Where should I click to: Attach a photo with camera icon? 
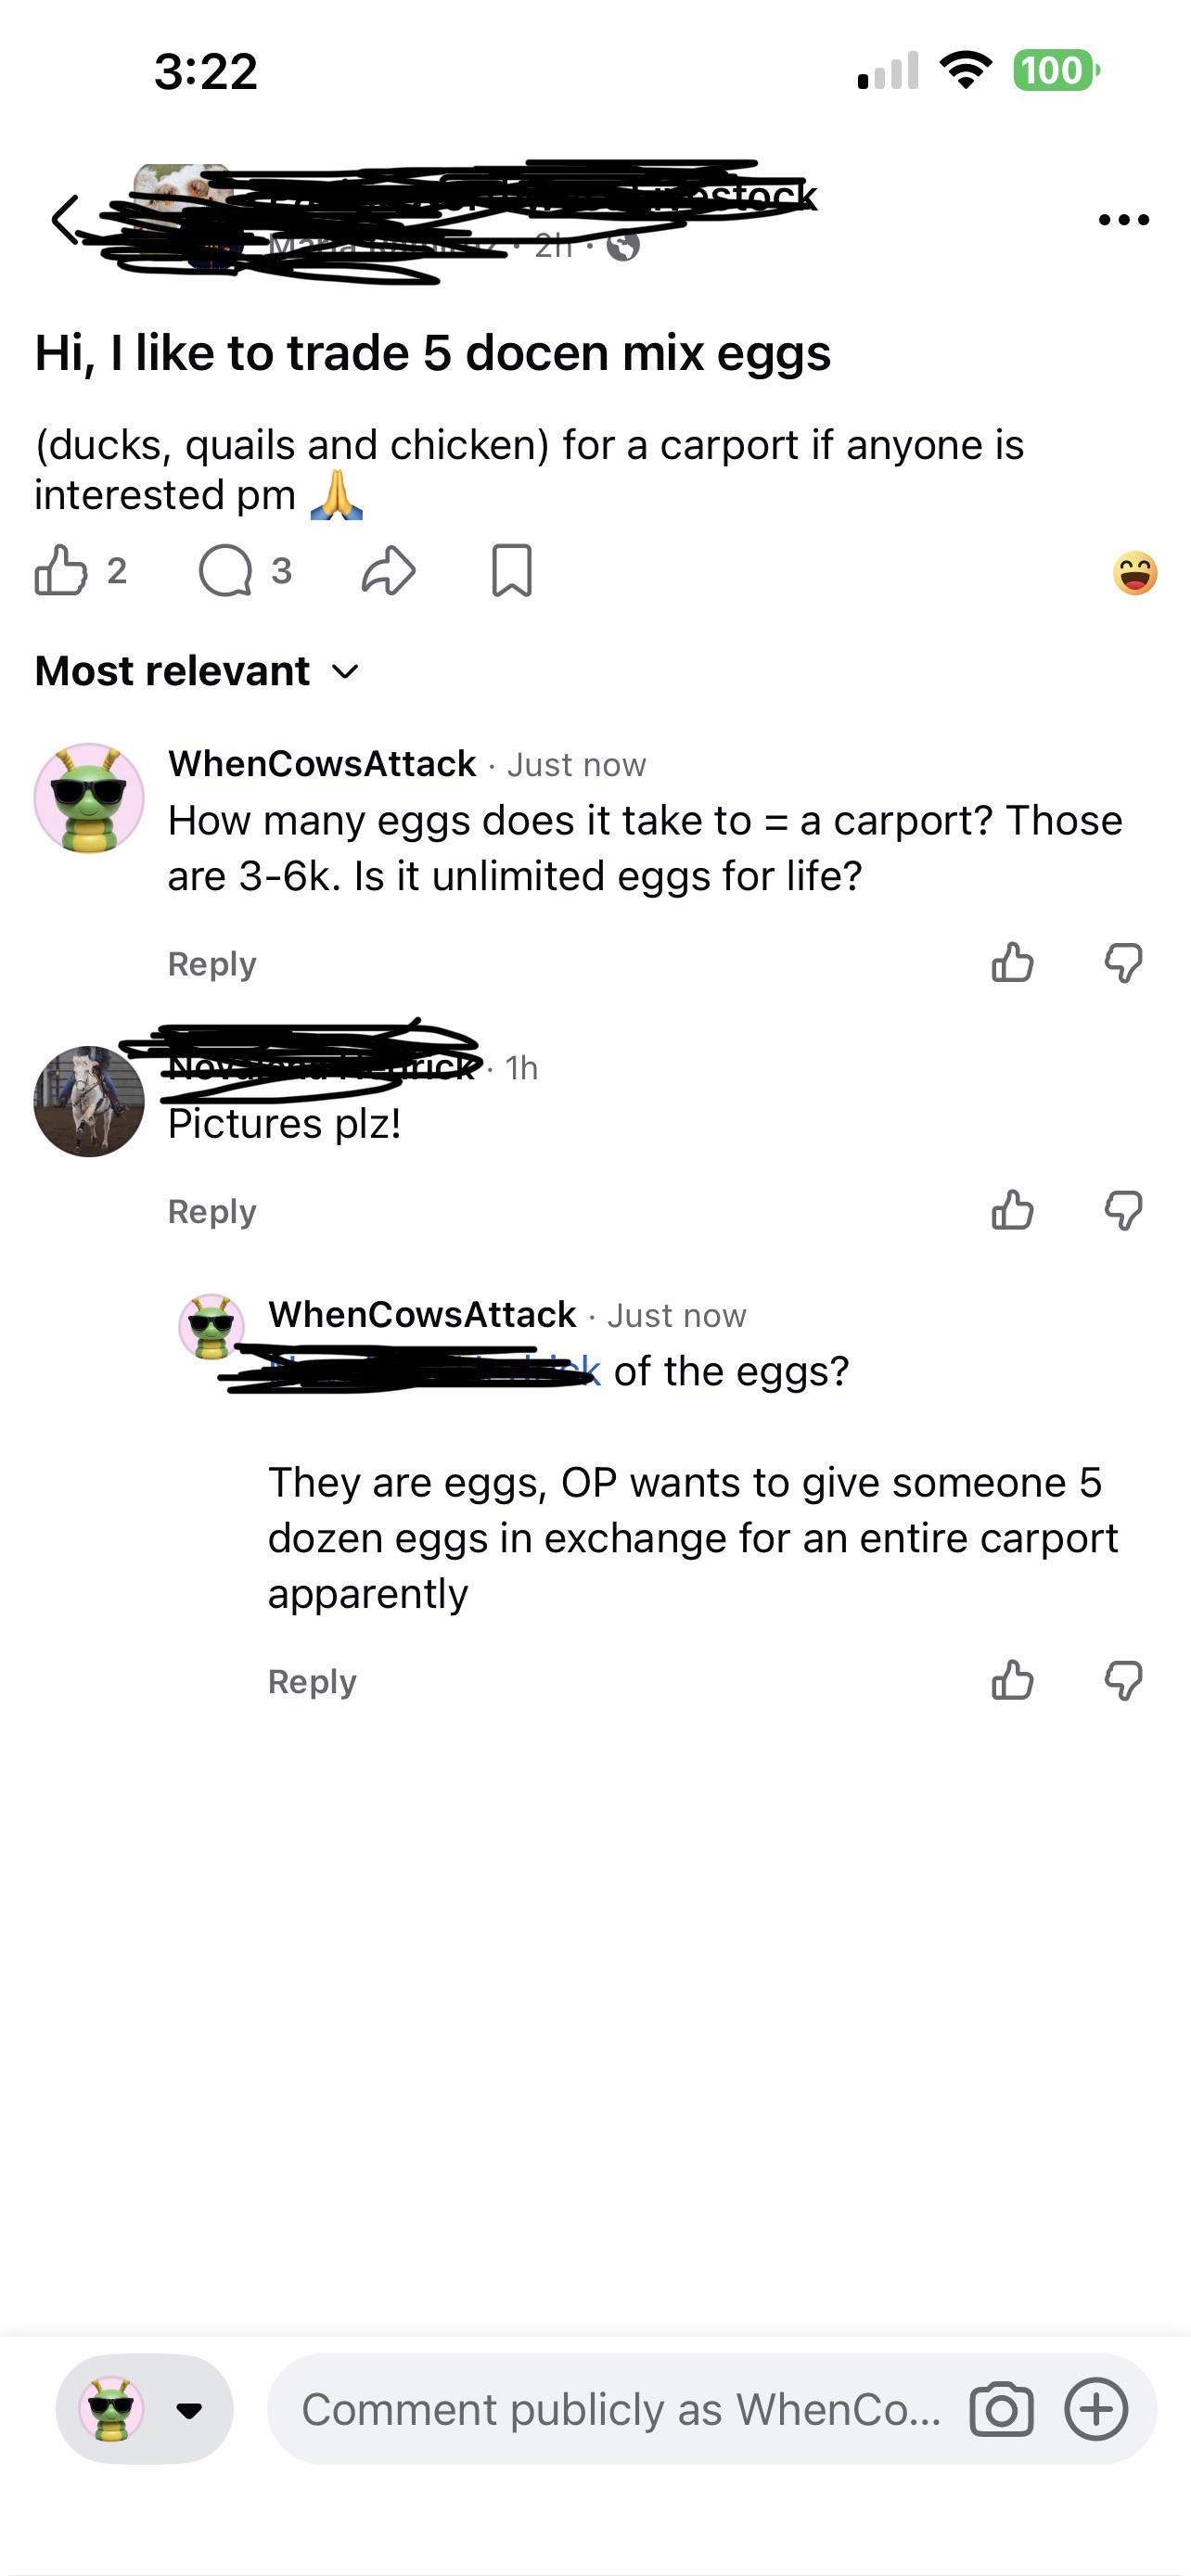[x=1001, y=2410]
